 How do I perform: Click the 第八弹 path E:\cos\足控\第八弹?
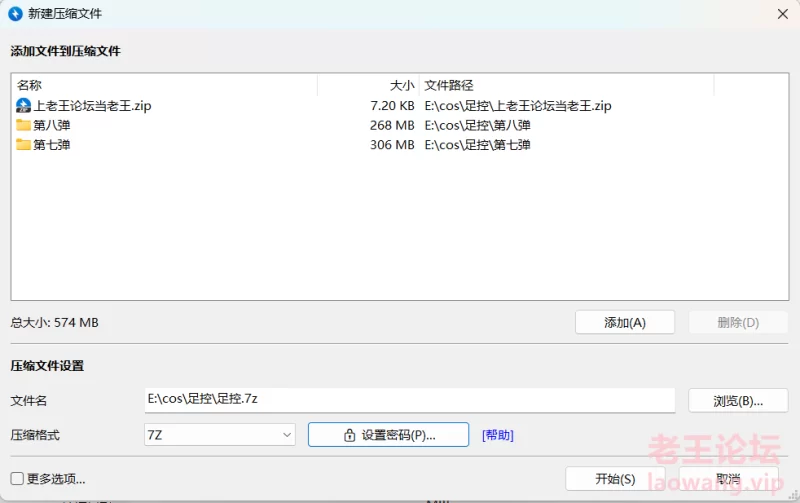point(477,125)
